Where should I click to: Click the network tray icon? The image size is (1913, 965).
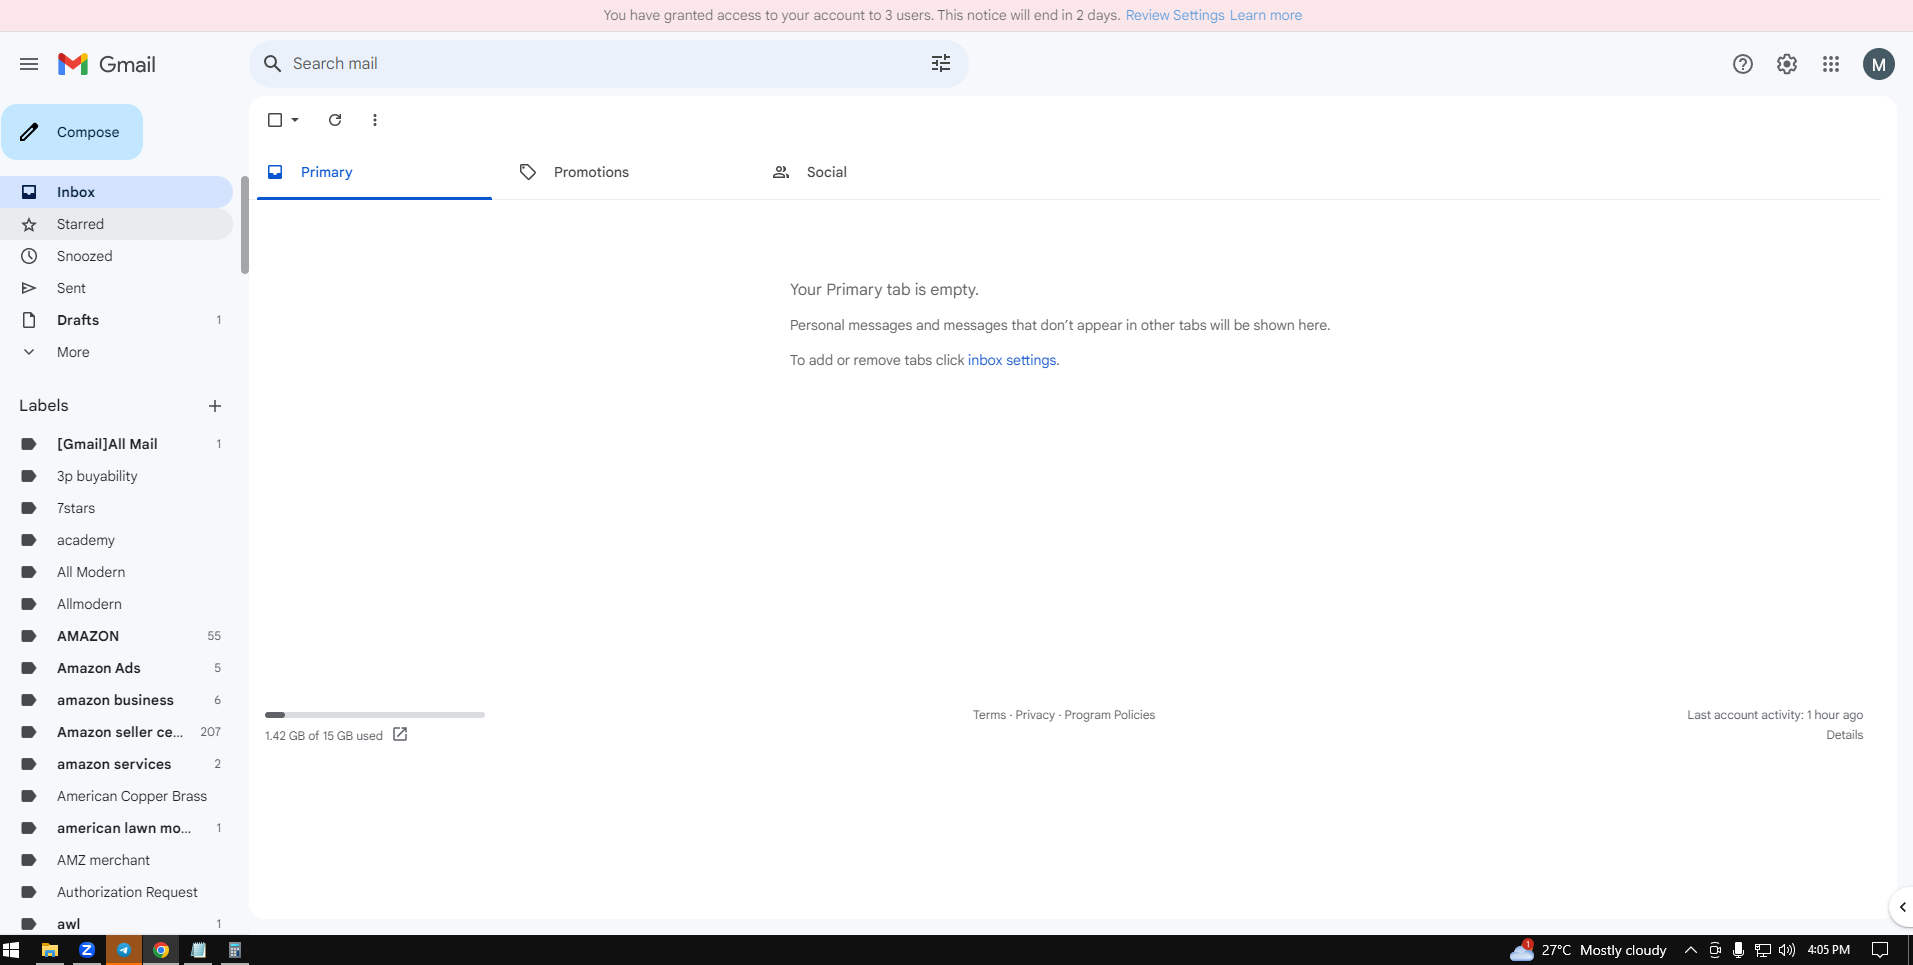point(1763,950)
